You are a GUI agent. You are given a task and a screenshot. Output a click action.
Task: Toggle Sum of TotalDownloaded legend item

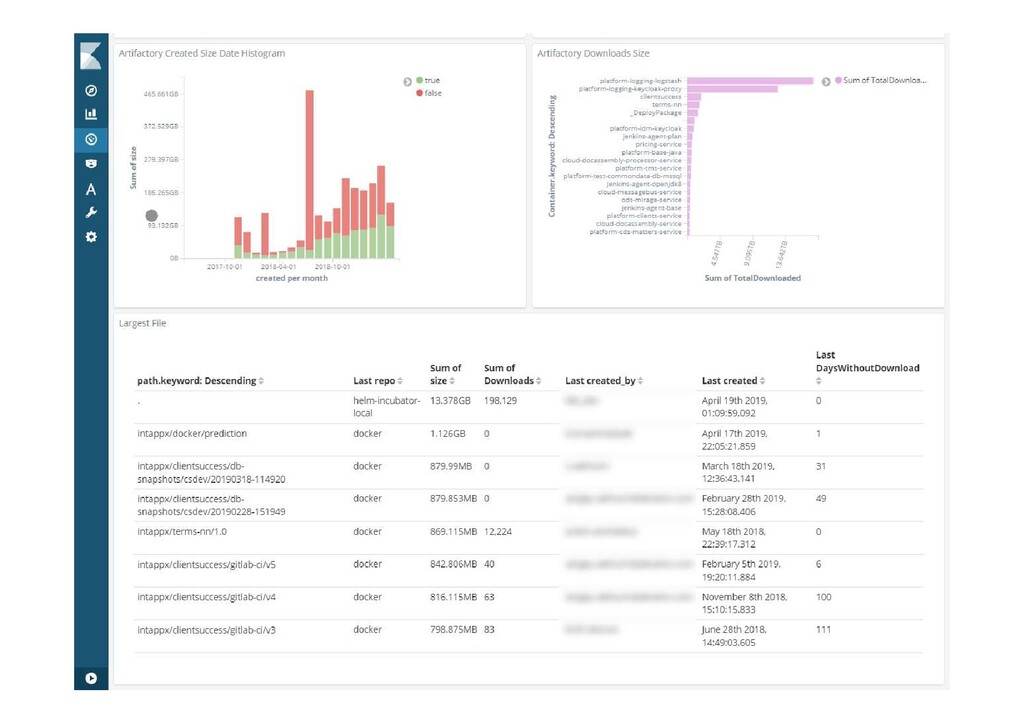pos(880,80)
